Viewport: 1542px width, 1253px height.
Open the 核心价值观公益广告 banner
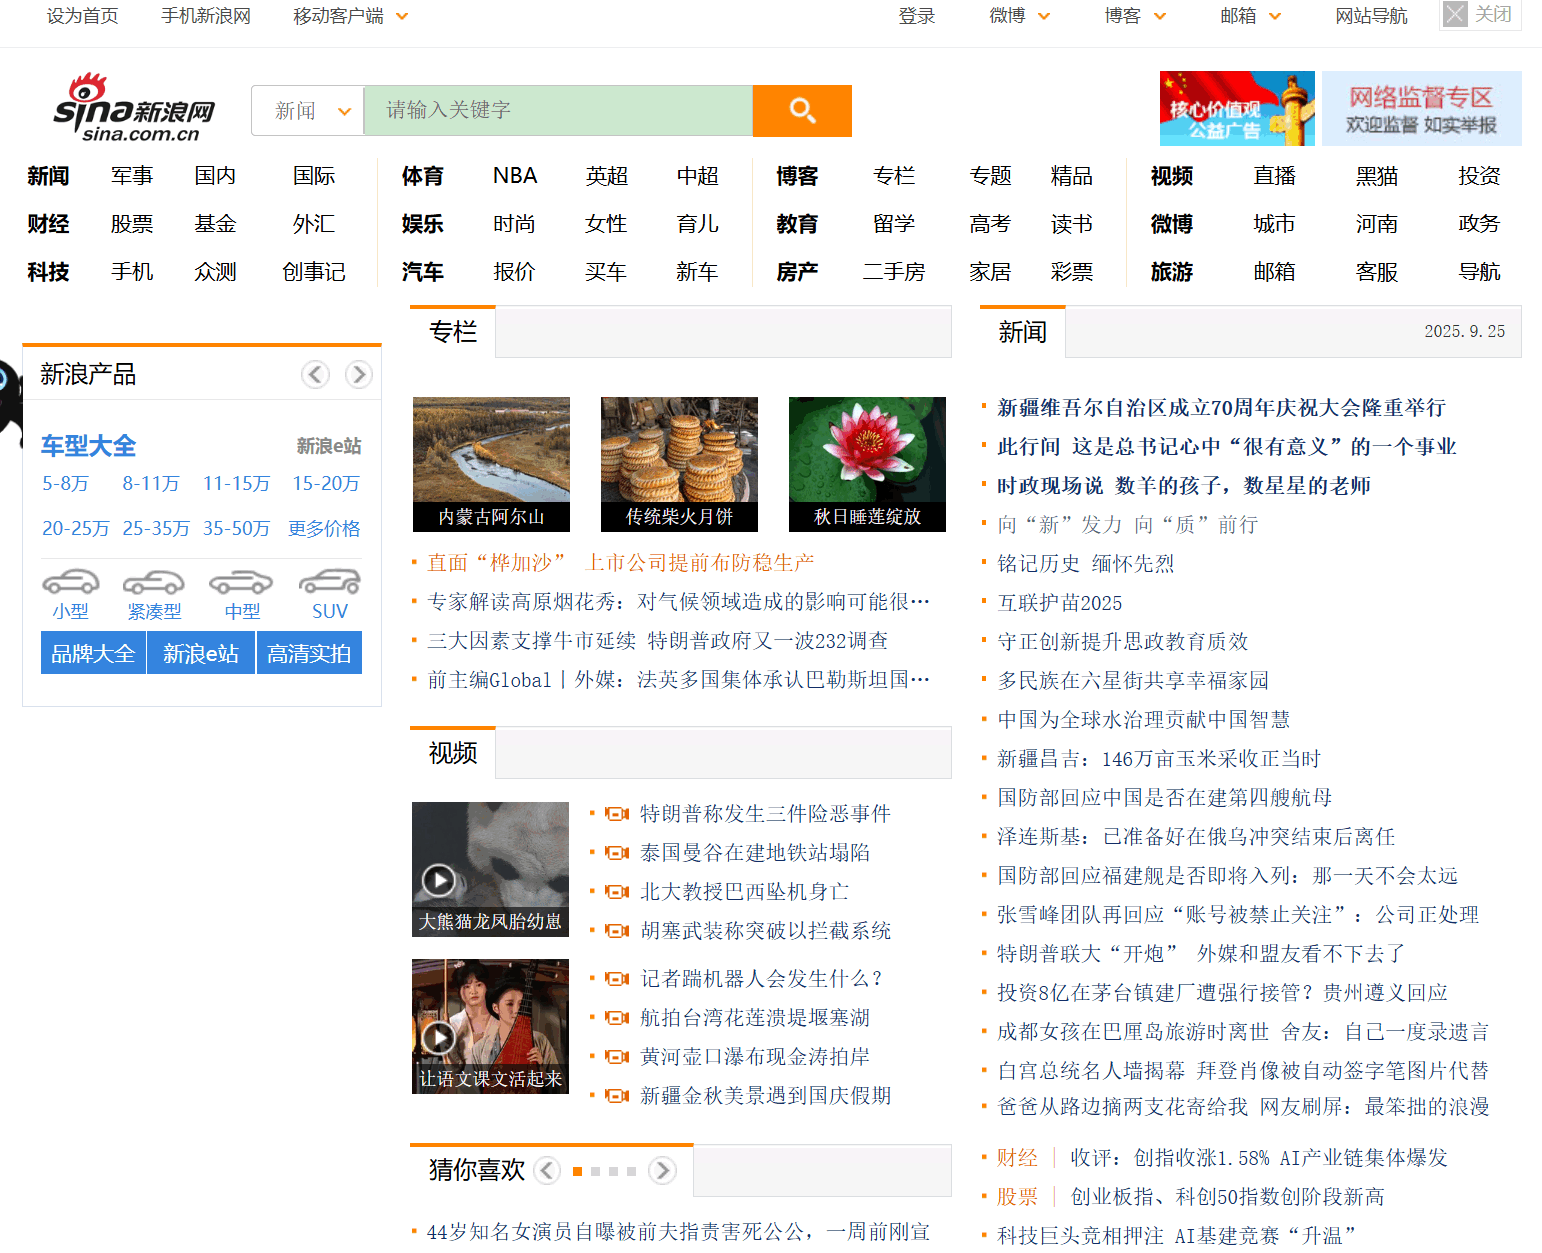[1237, 108]
